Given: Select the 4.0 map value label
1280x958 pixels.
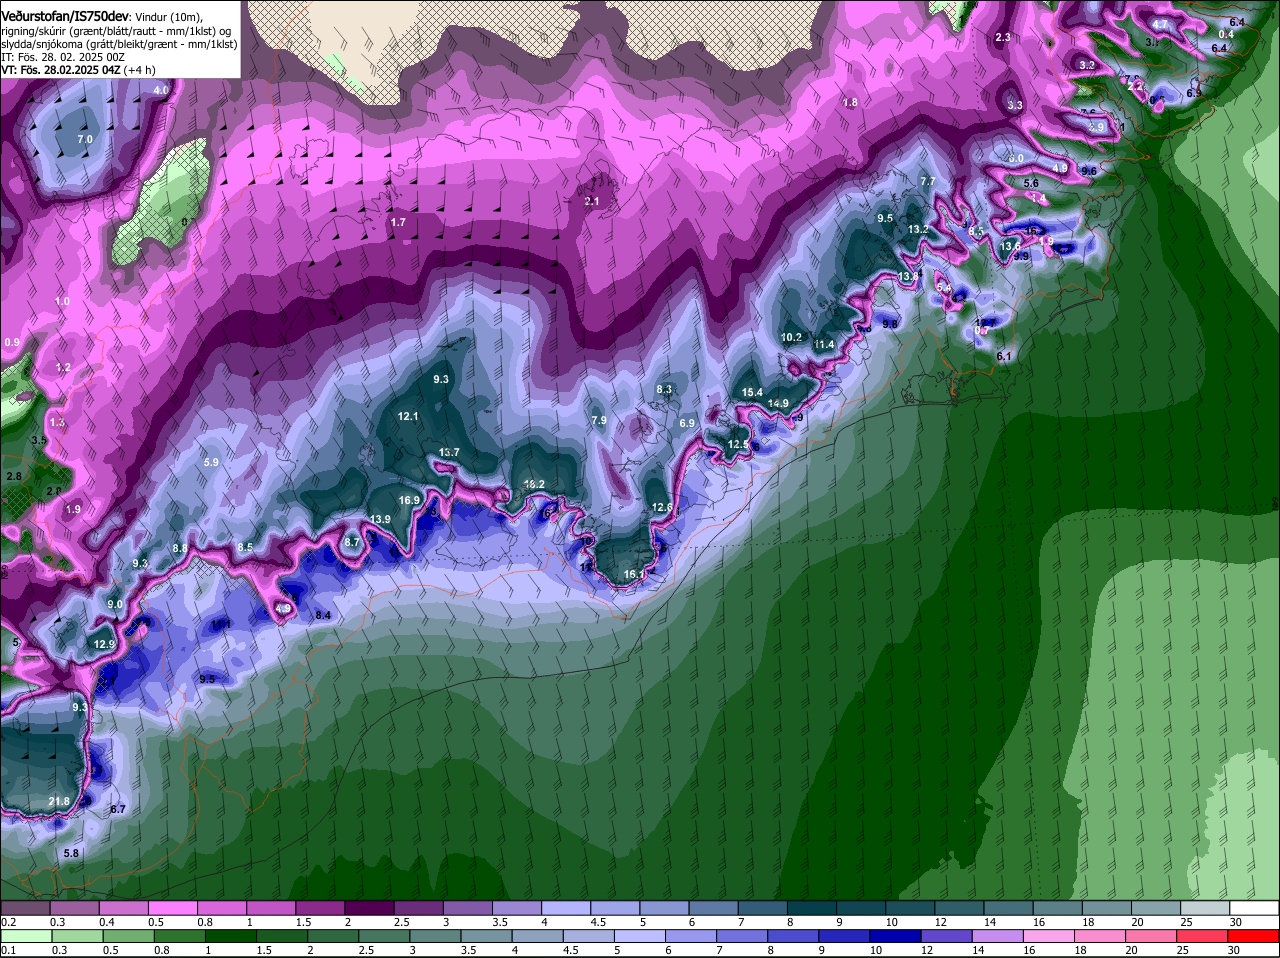Looking at the screenshot, I should 161,91.
